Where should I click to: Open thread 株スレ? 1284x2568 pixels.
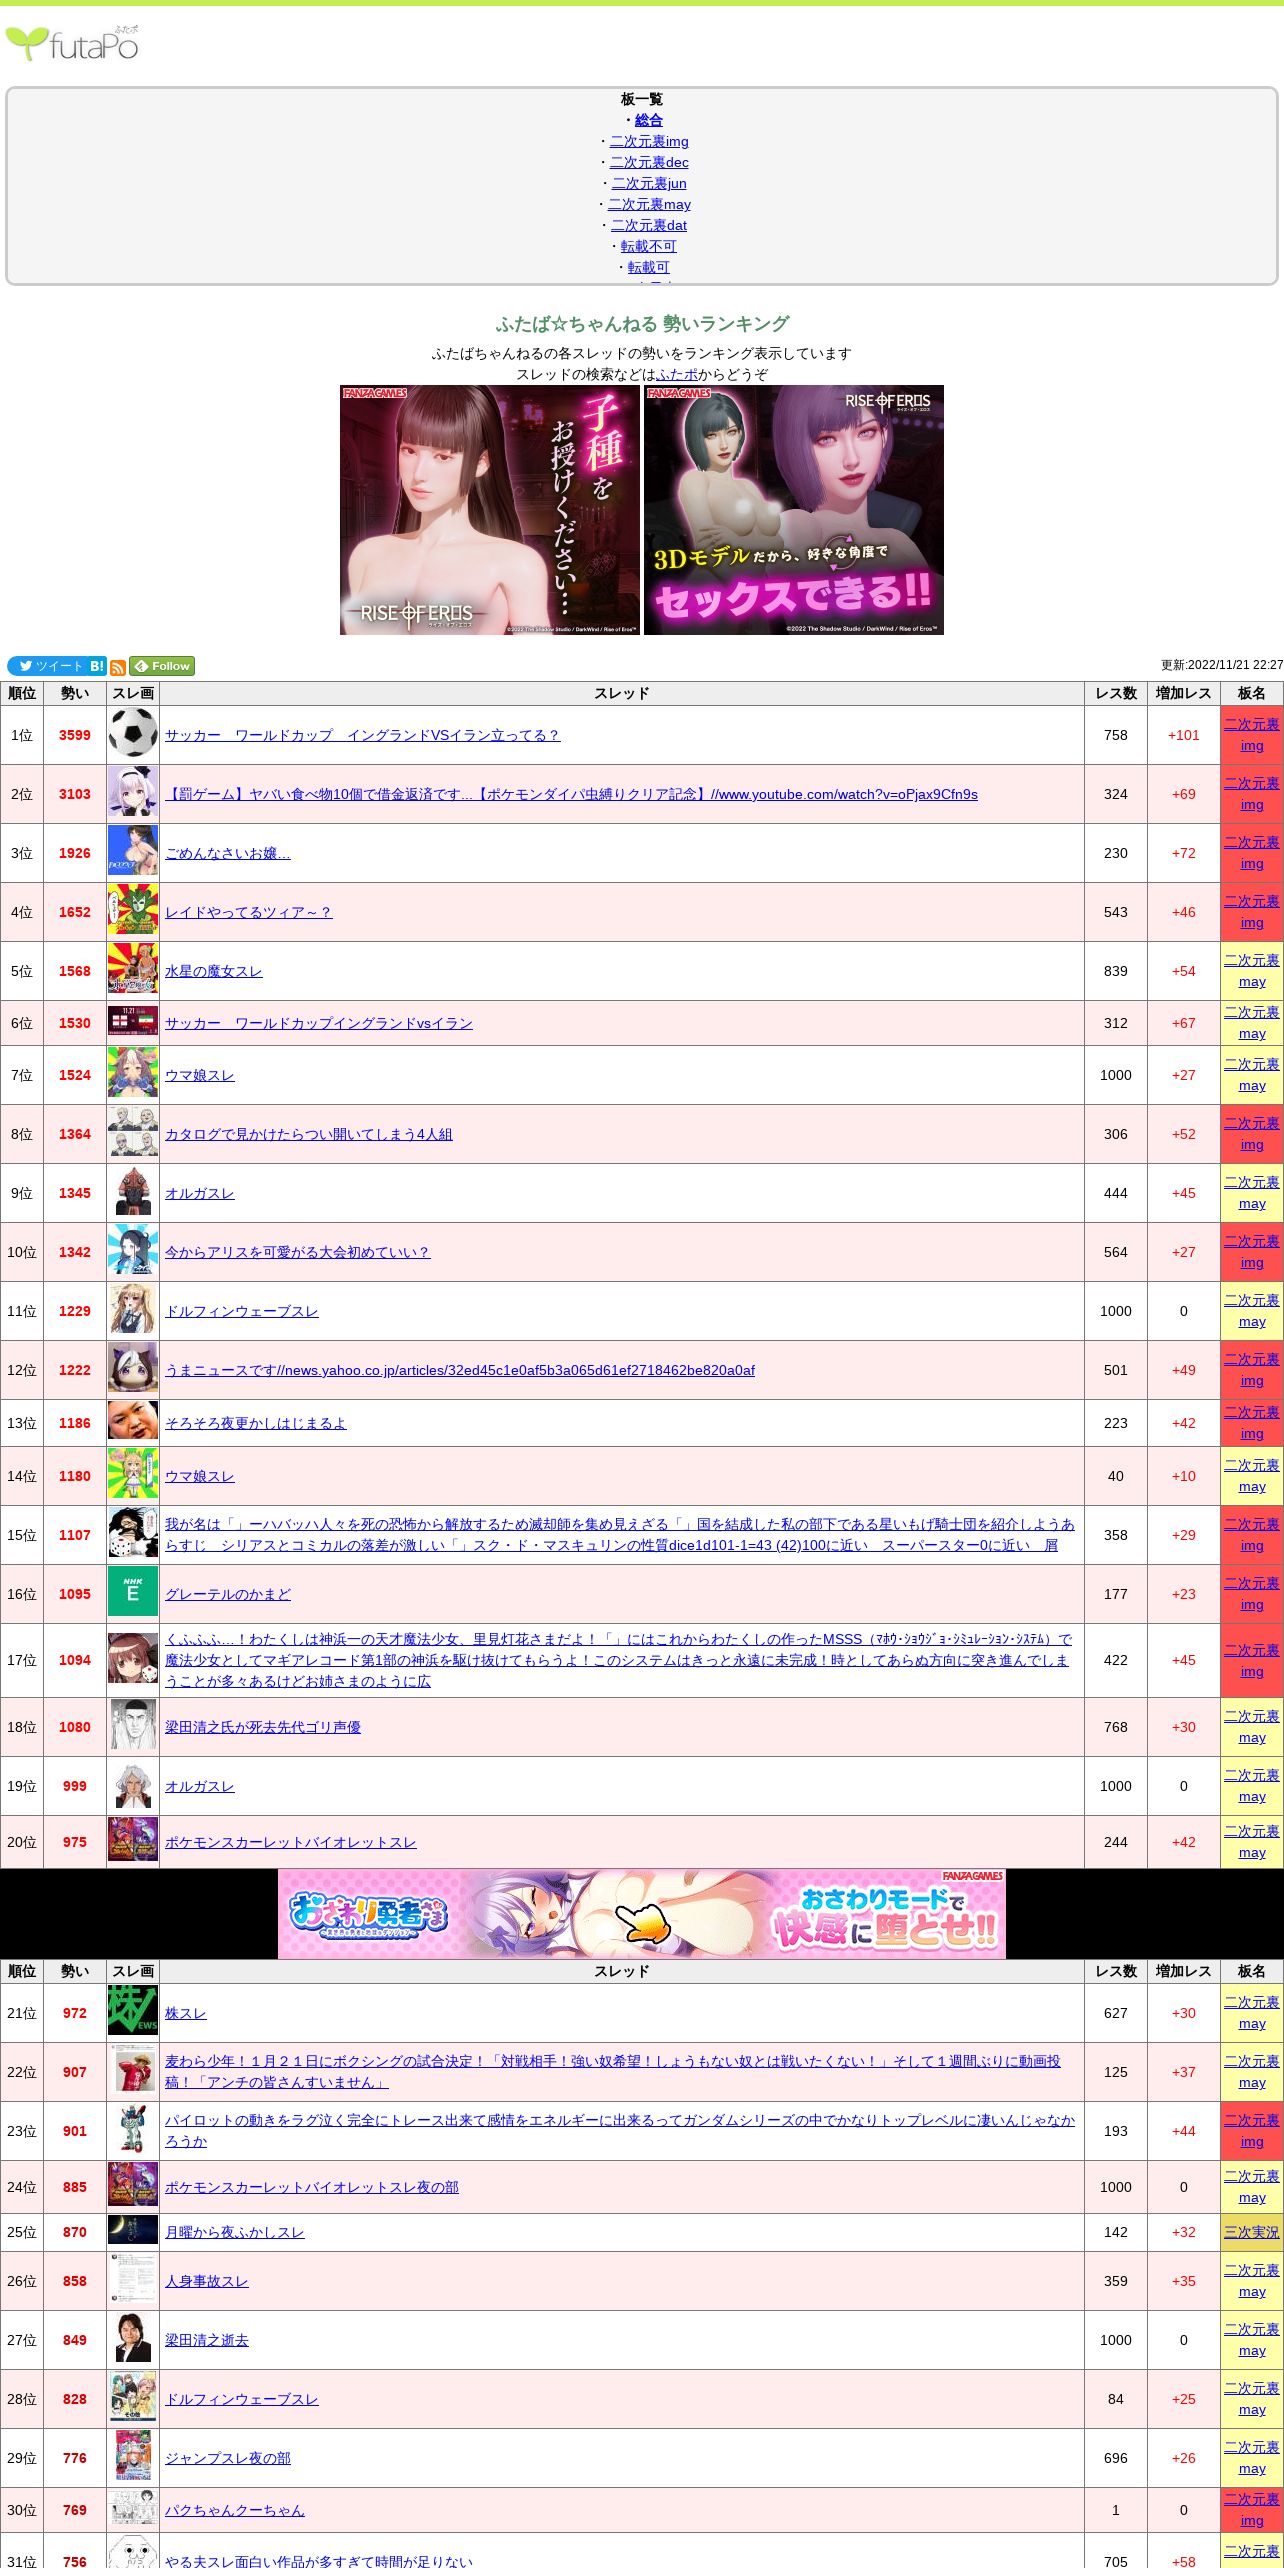[x=185, y=2013]
